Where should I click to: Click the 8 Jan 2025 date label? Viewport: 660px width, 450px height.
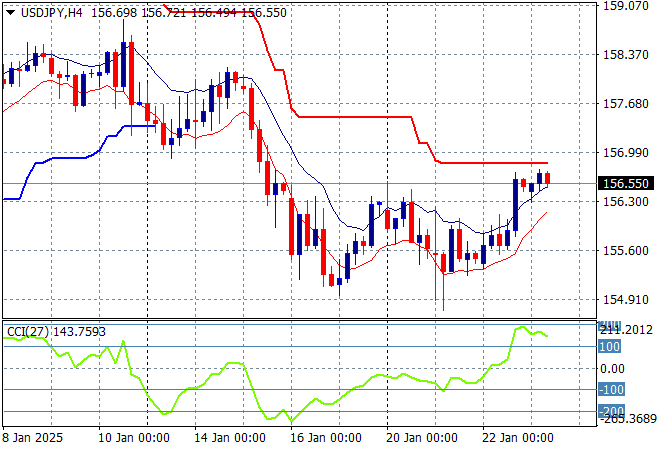point(32,438)
